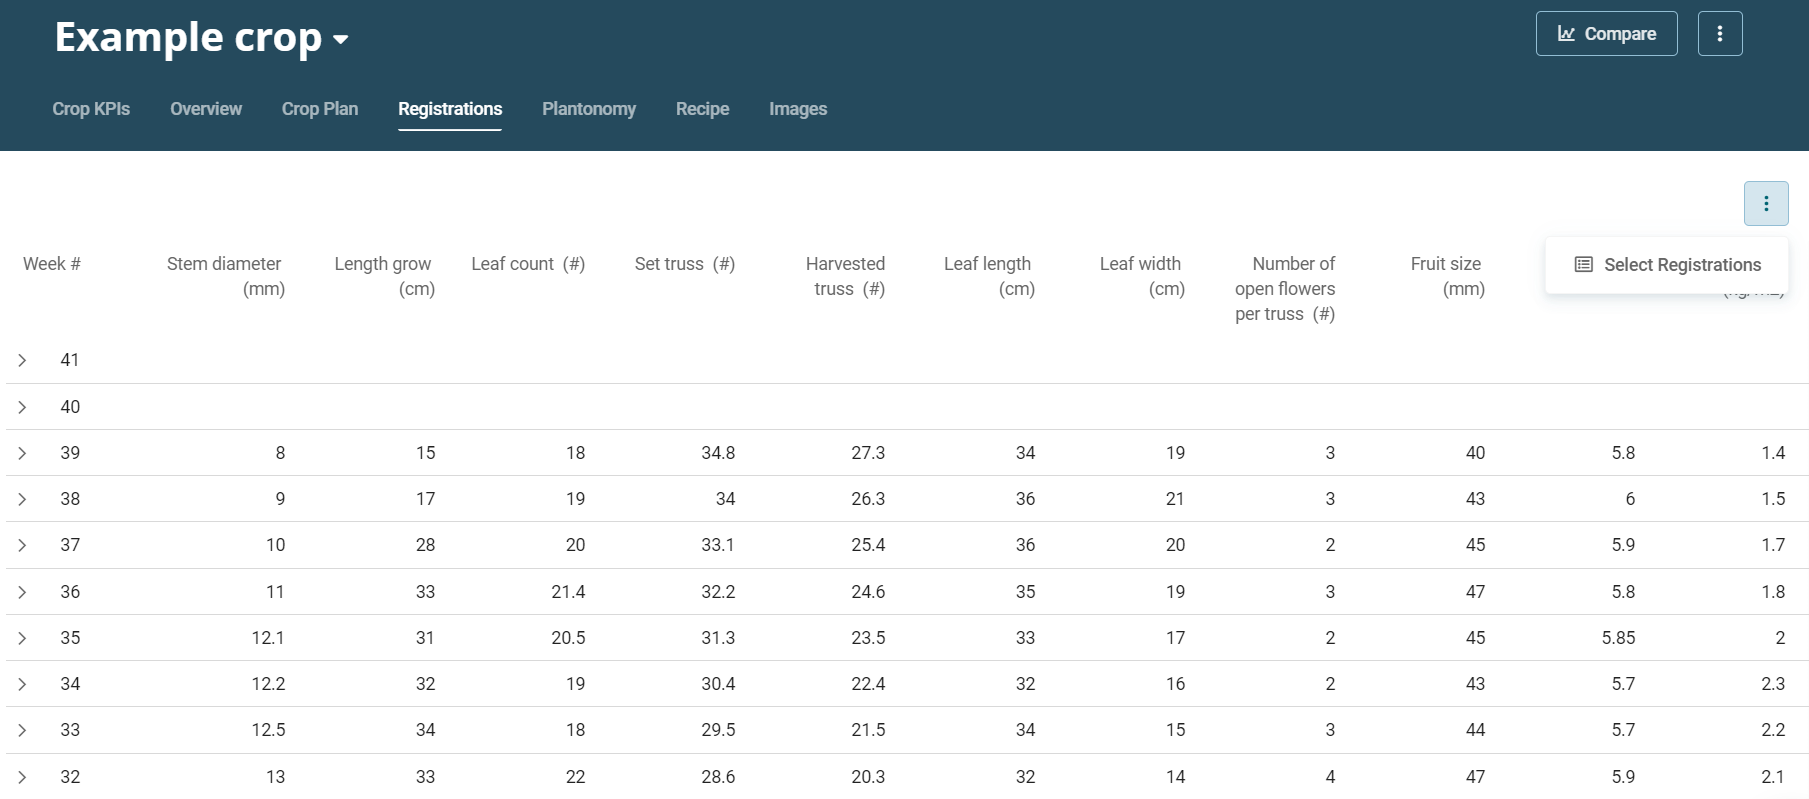Click value 5.85 in week 35 row
Image resolution: width=1809 pixels, height=799 pixels.
coord(1618,638)
